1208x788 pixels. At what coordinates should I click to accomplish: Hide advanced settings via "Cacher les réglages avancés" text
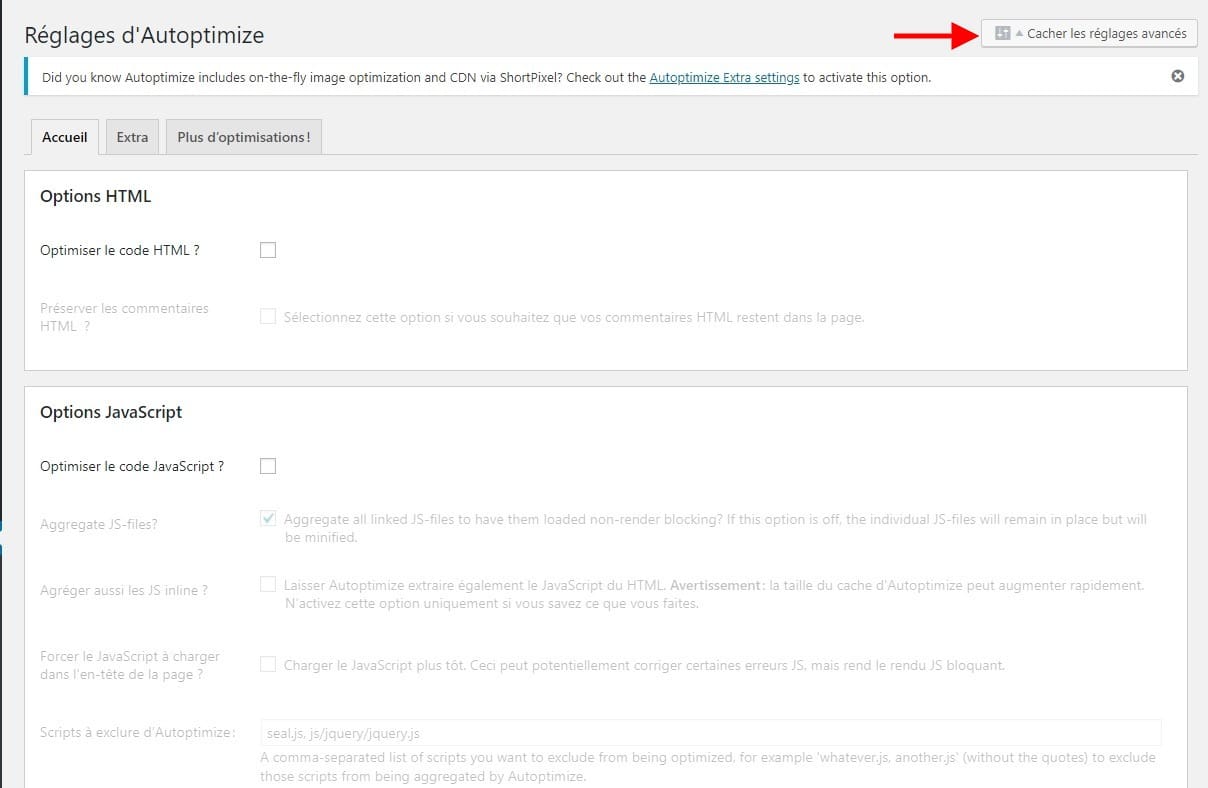(x=1106, y=34)
